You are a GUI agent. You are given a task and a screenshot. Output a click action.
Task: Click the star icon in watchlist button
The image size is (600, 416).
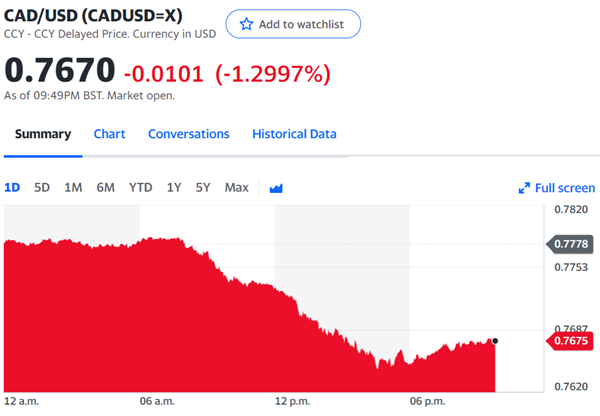(x=246, y=24)
